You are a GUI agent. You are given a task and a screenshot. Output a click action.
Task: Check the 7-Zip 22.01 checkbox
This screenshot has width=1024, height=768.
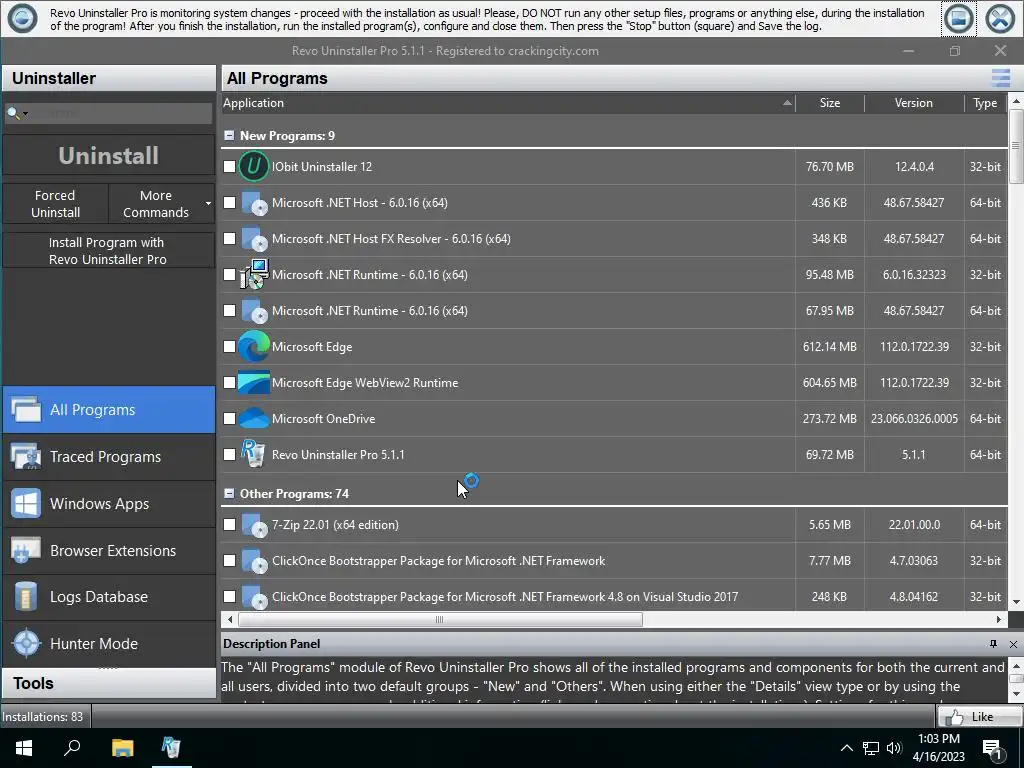pos(229,525)
